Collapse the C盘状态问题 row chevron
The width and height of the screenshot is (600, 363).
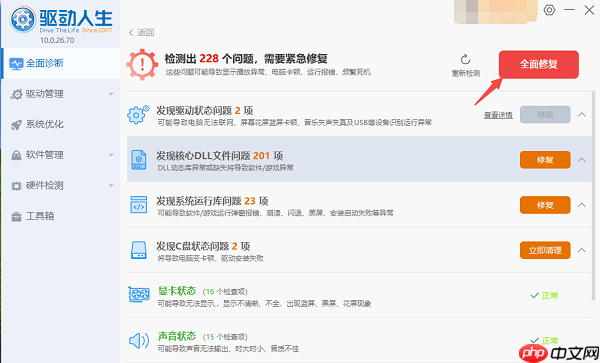pos(582,250)
